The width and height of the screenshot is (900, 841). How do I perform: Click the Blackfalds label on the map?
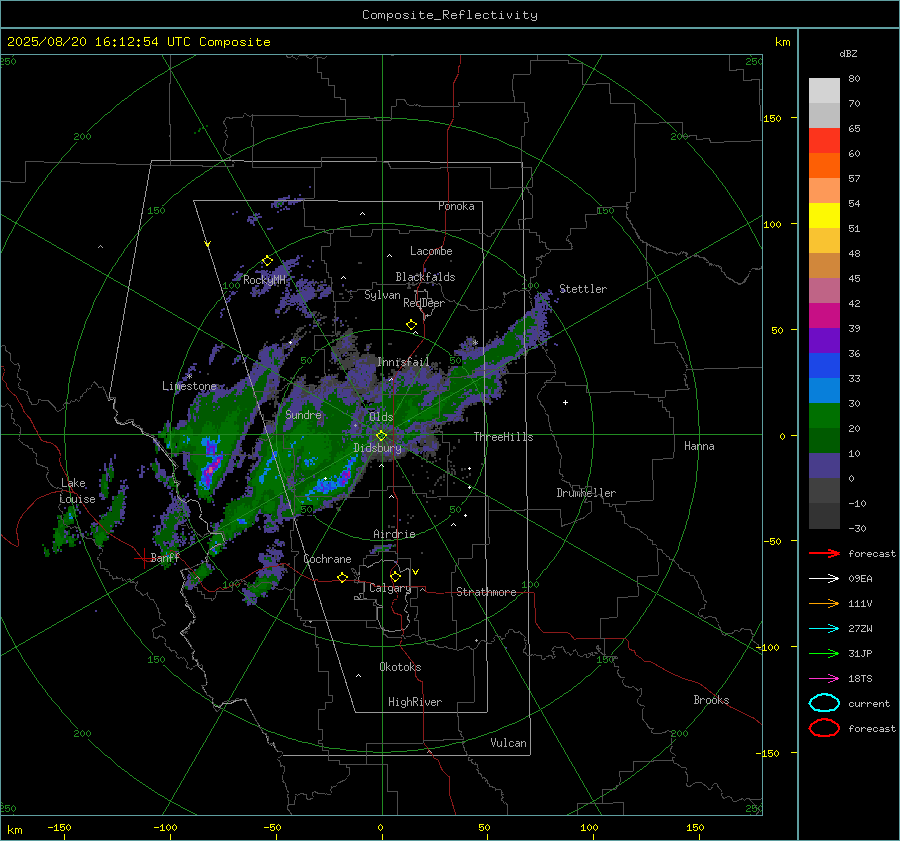425,277
